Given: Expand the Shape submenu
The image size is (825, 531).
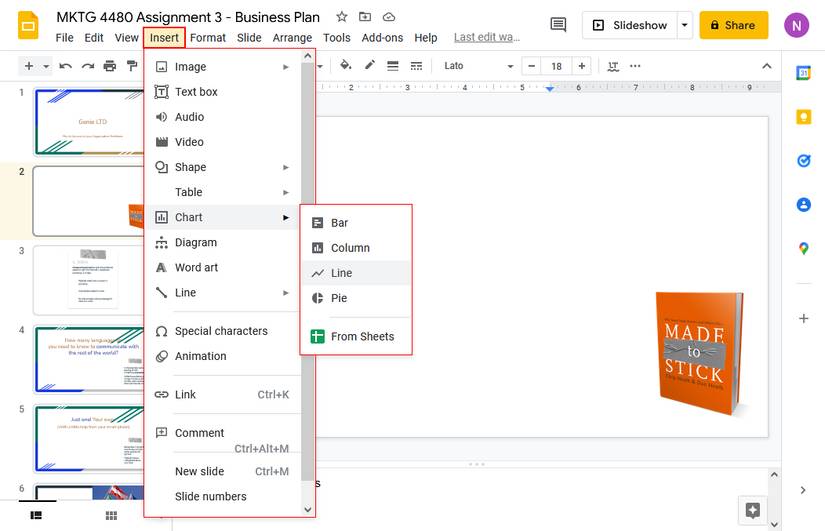Looking at the screenshot, I should pos(286,167).
